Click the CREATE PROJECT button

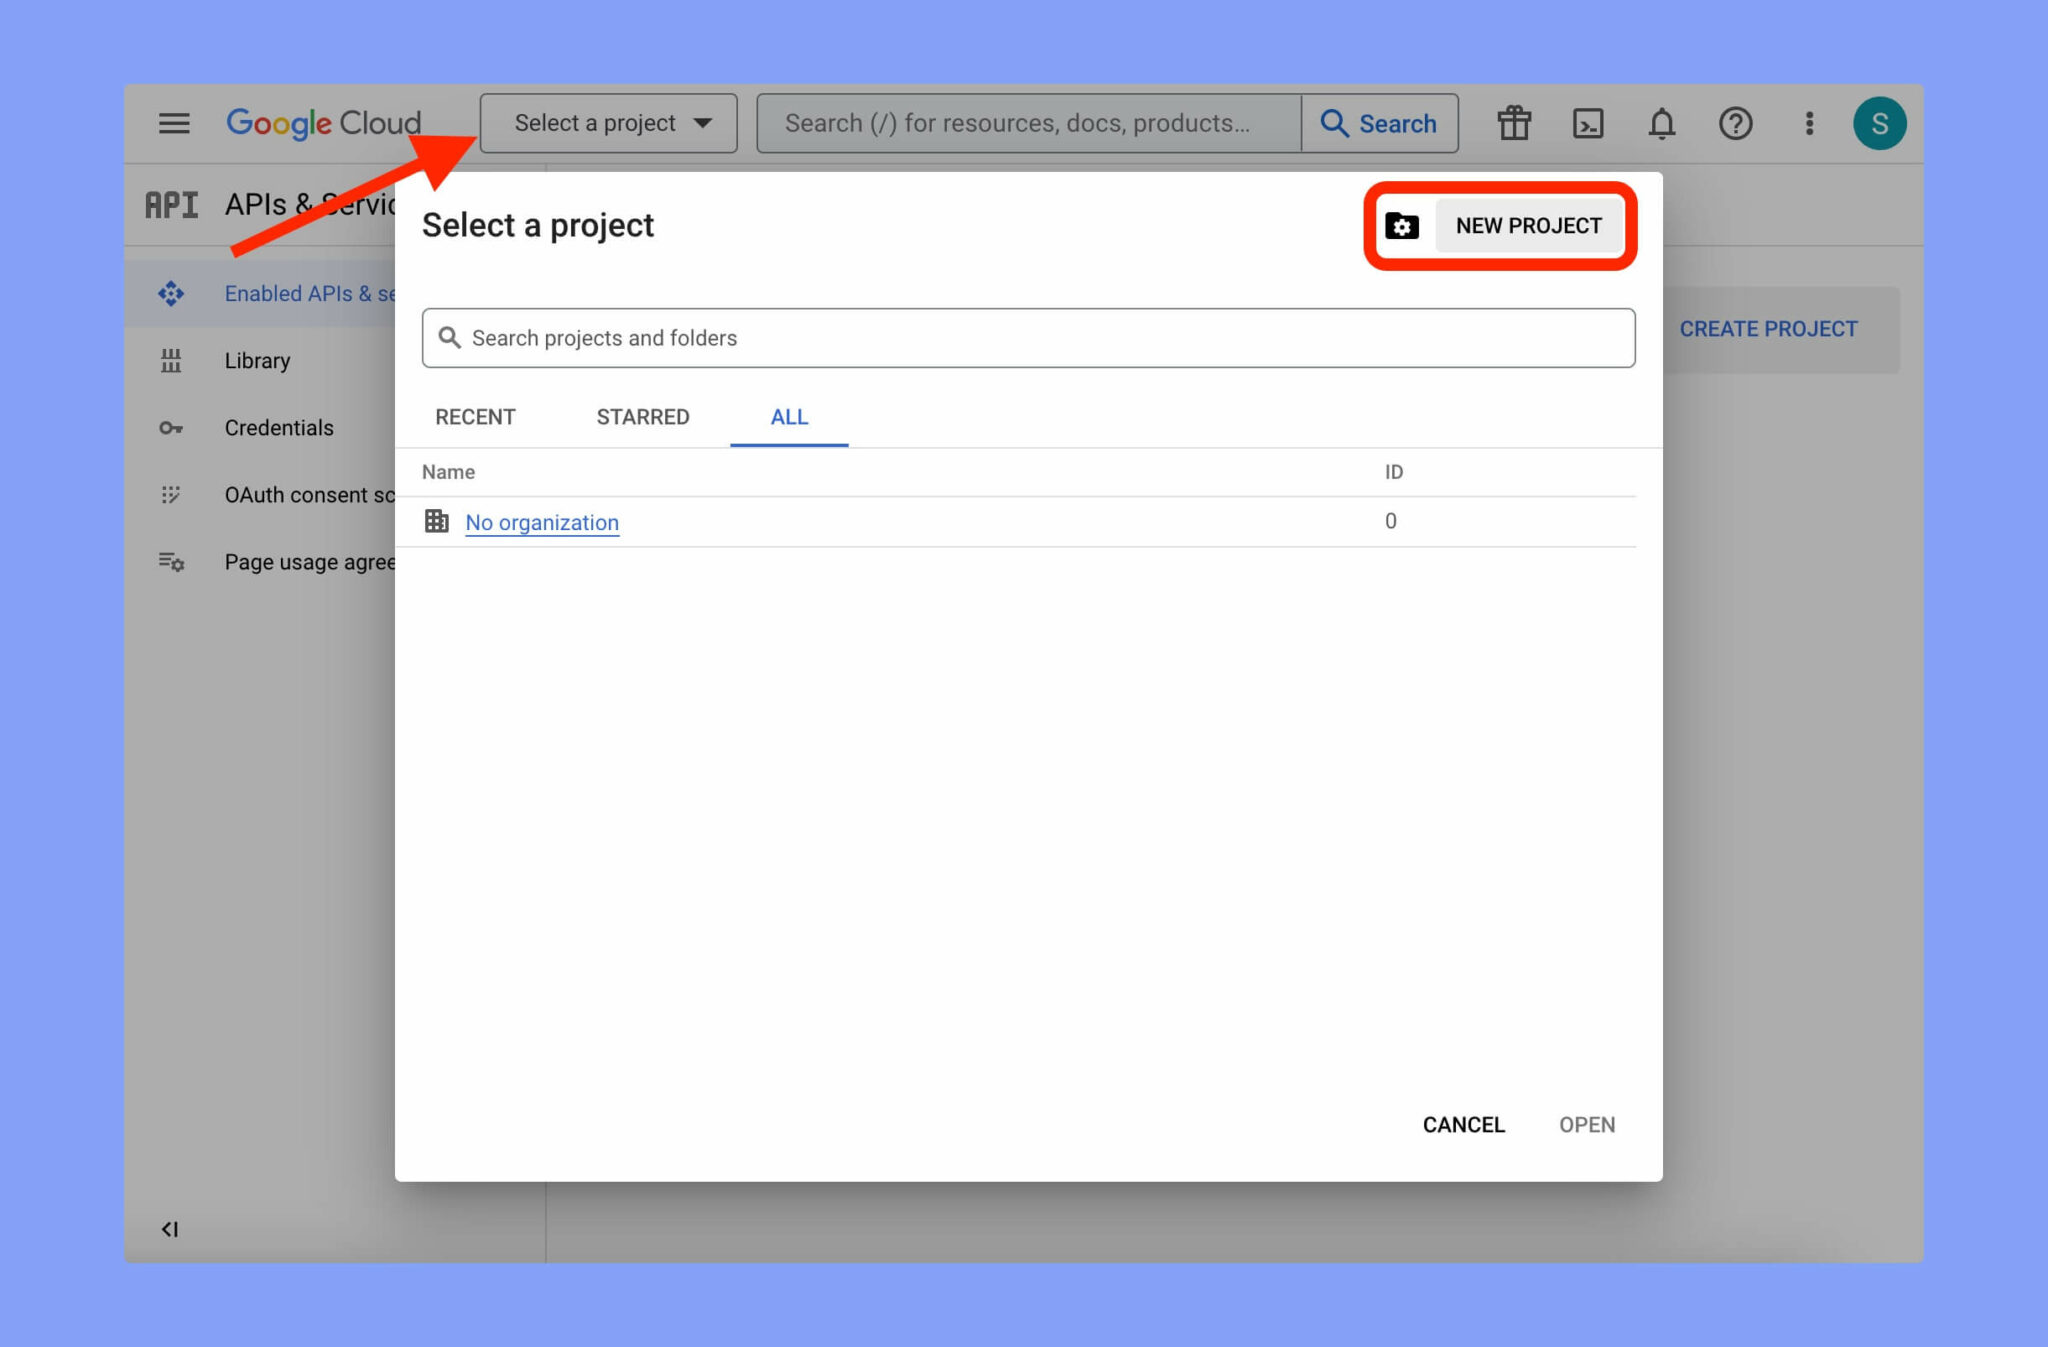tap(1768, 328)
